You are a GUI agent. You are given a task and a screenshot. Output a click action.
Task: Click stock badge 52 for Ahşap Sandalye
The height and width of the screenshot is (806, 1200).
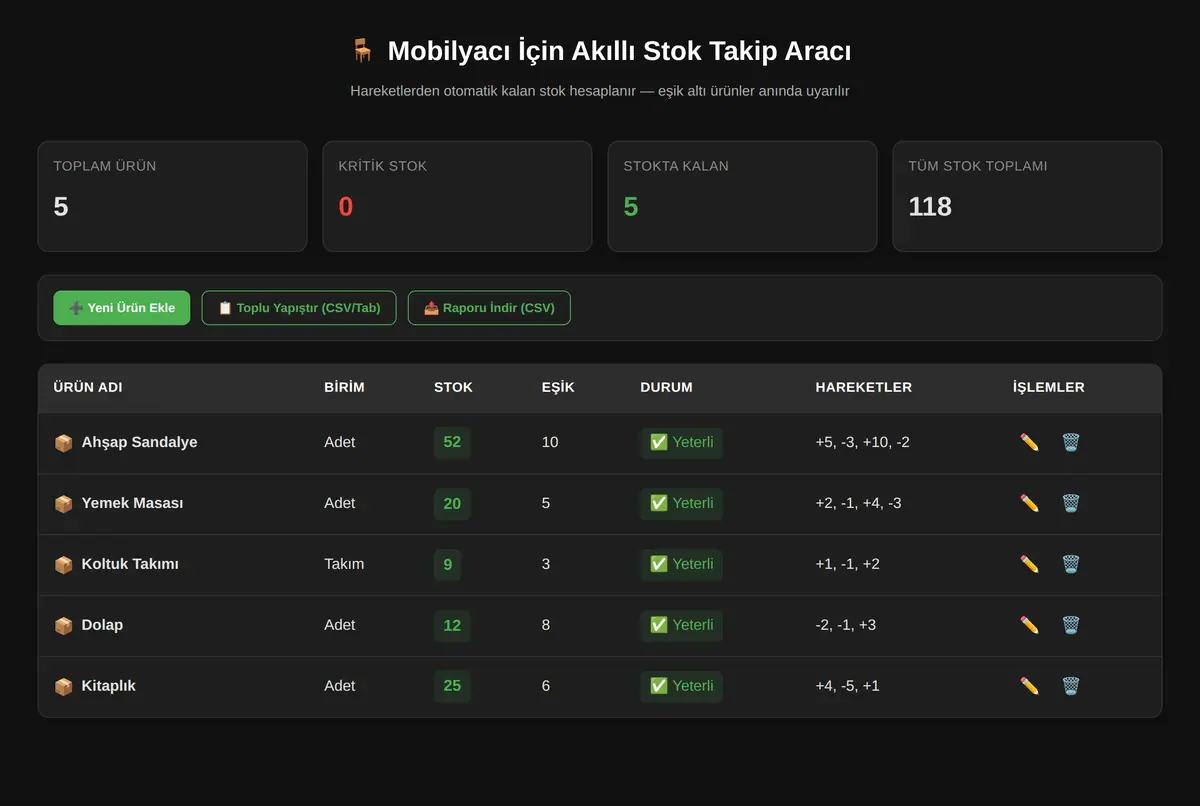(x=452, y=442)
